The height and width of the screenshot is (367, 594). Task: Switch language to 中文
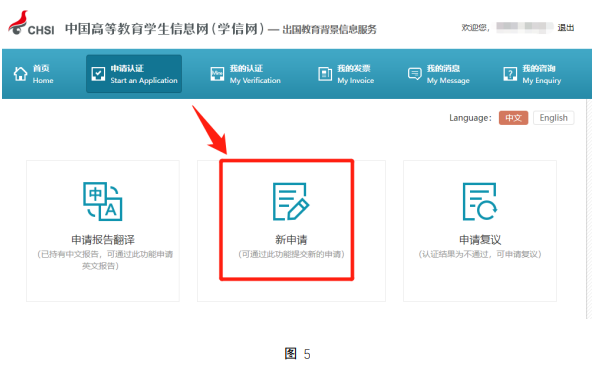pyautogui.click(x=513, y=118)
